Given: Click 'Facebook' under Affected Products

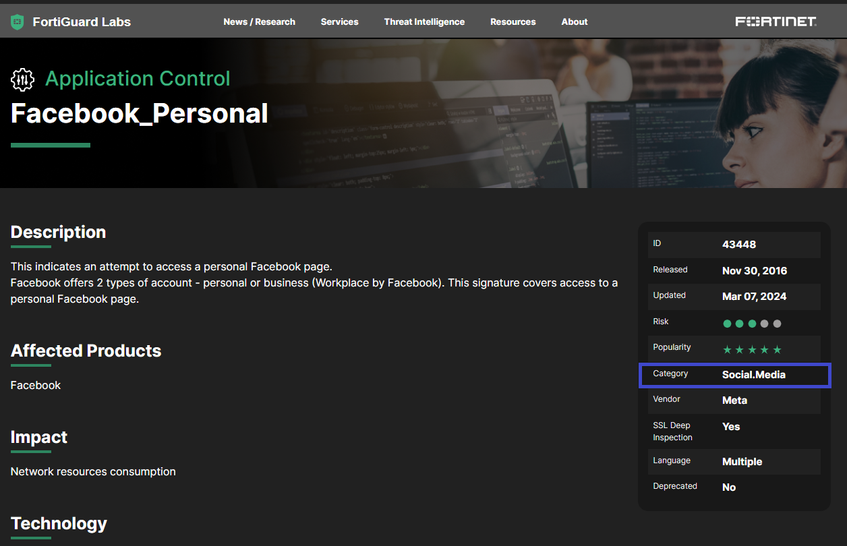Looking at the screenshot, I should tap(36, 385).
